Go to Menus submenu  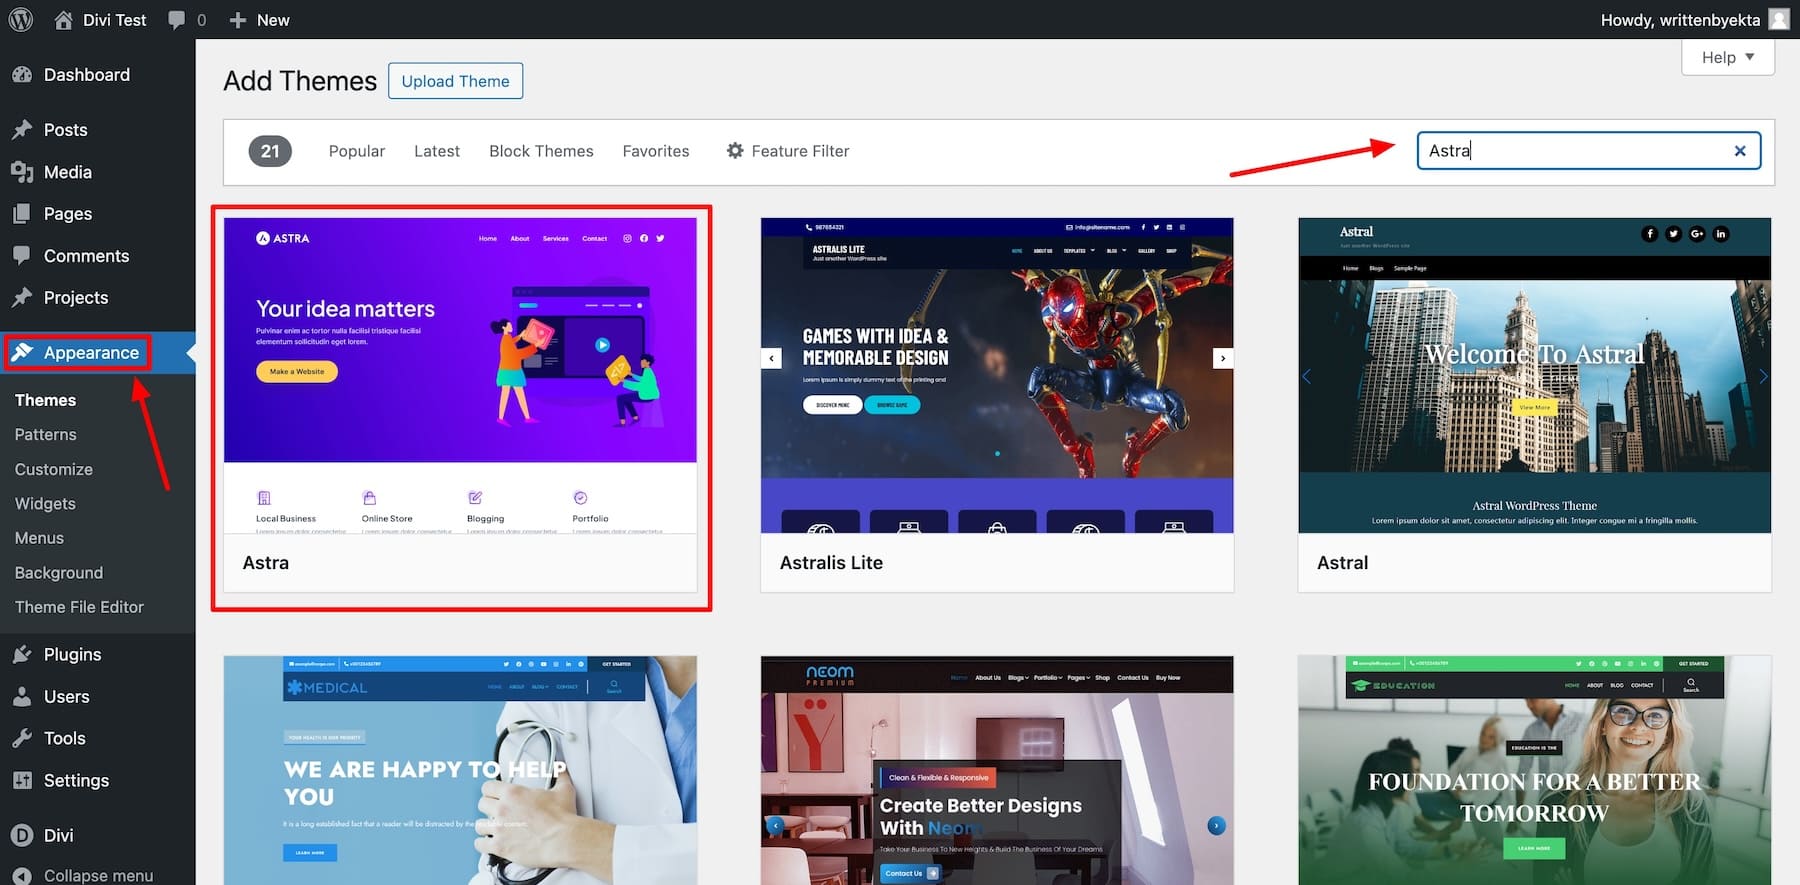(x=39, y=538)
